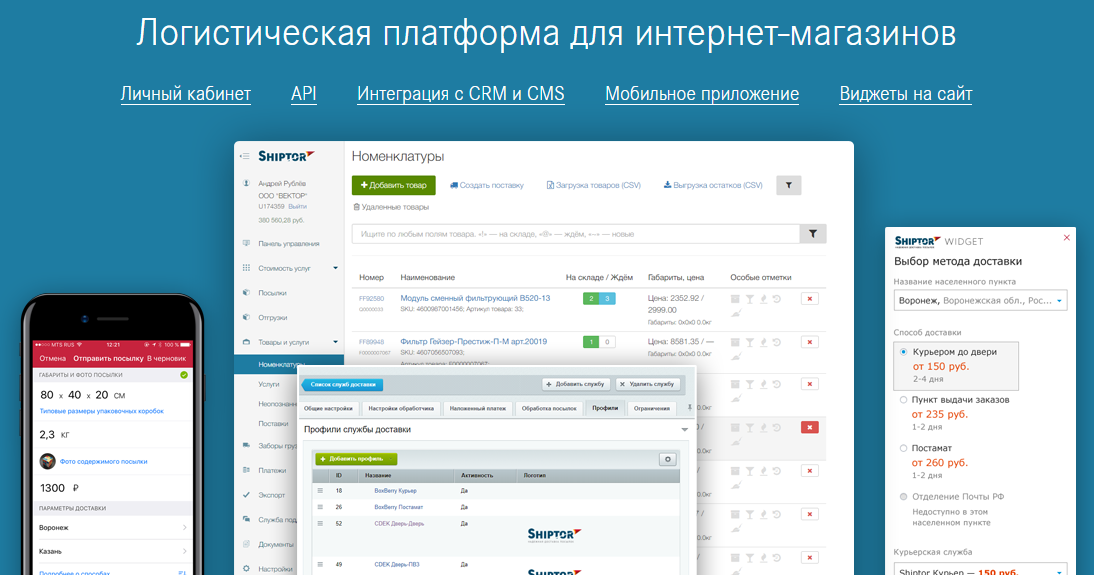Switch to Наложенный платеж tab

click(477, 409)
